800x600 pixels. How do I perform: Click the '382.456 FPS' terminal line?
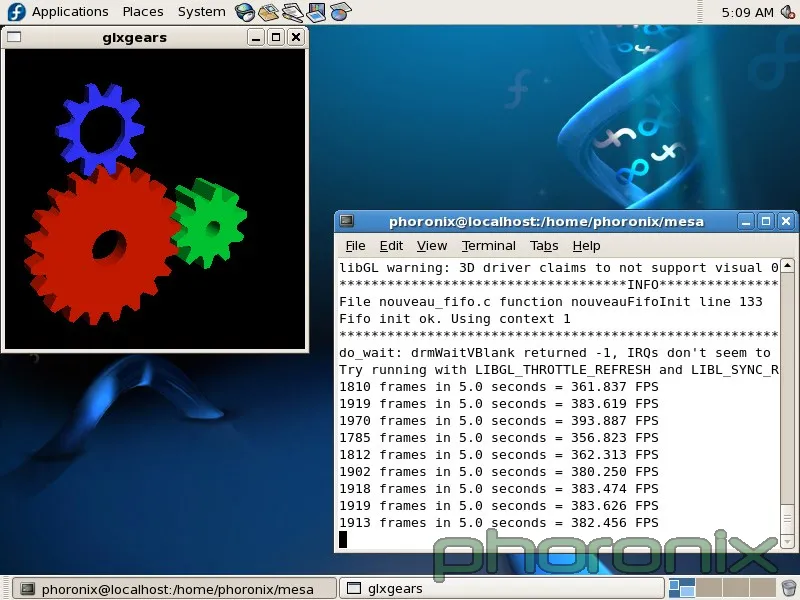point(498,523)
